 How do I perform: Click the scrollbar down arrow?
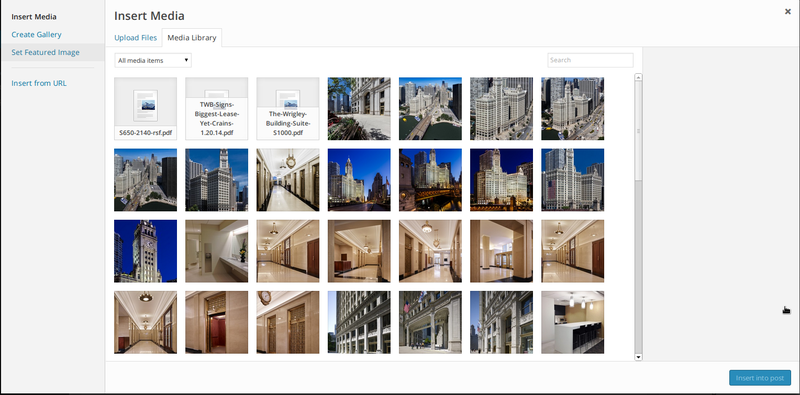(x=638, y=357)
